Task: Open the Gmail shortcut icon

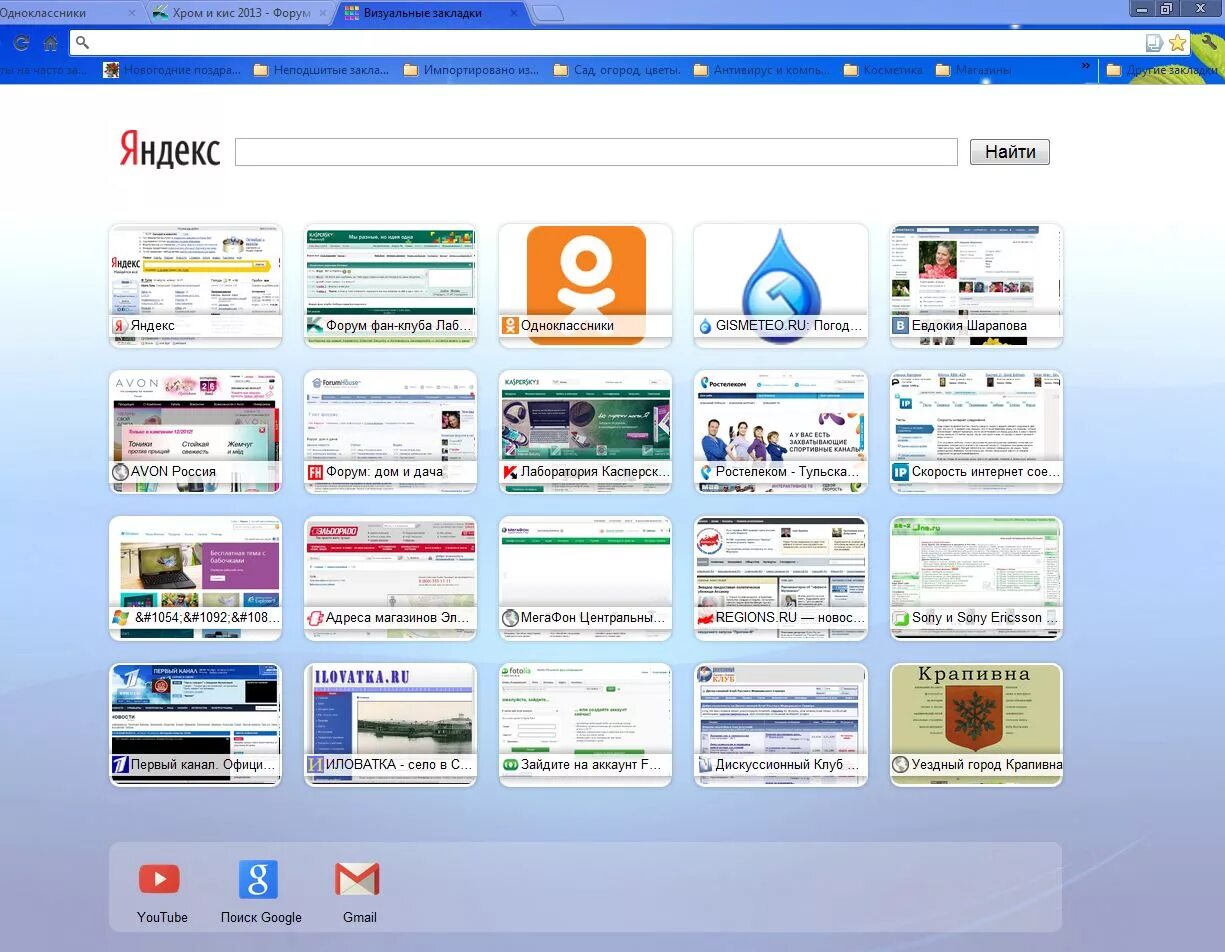Action: (x=357, y=879)
